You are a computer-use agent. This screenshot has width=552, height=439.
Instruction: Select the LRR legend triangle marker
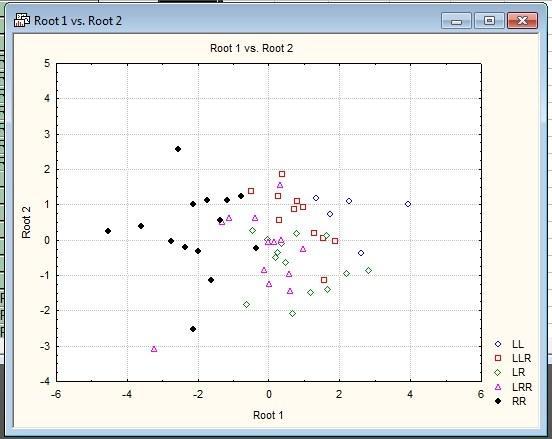[498, 387]
